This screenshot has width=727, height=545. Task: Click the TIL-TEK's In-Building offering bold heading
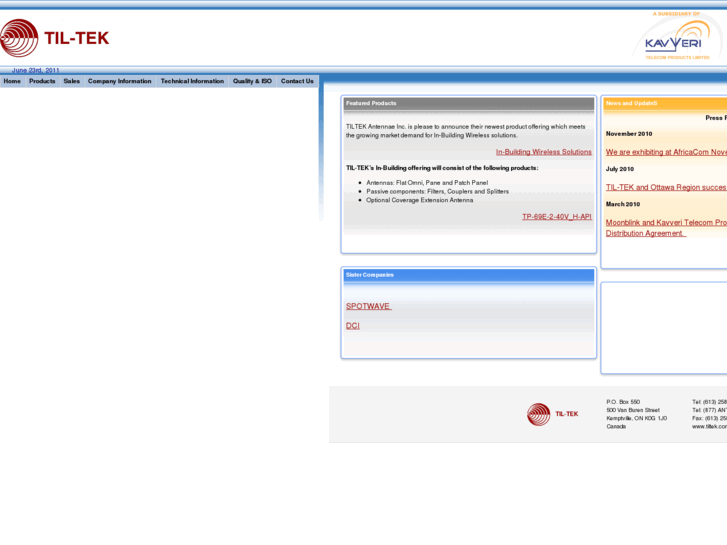coord(442,168)
